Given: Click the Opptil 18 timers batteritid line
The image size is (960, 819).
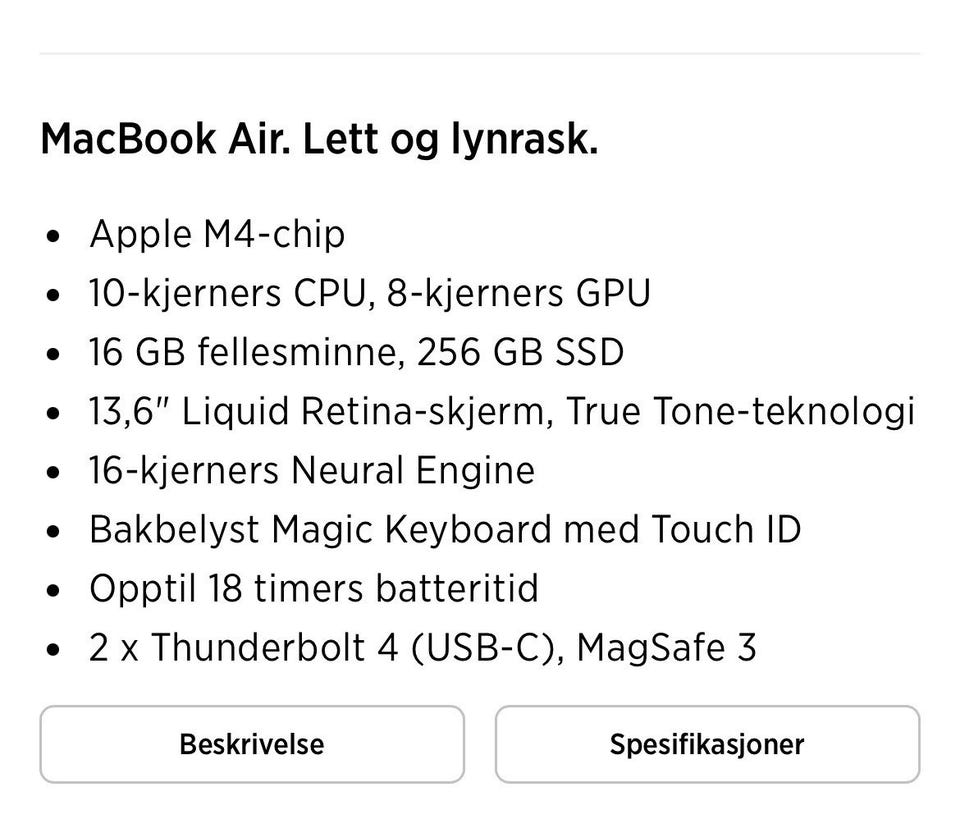Looking at the screenshot, I should tap(314, 589).
